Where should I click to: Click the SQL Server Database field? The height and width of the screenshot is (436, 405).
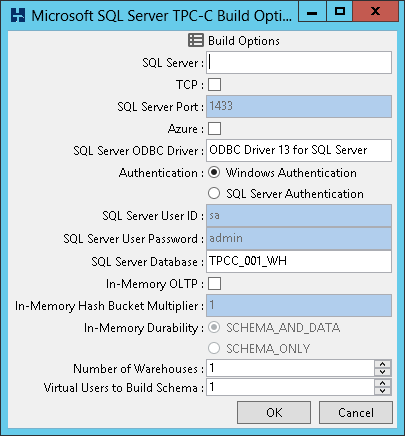click(299, 261)
